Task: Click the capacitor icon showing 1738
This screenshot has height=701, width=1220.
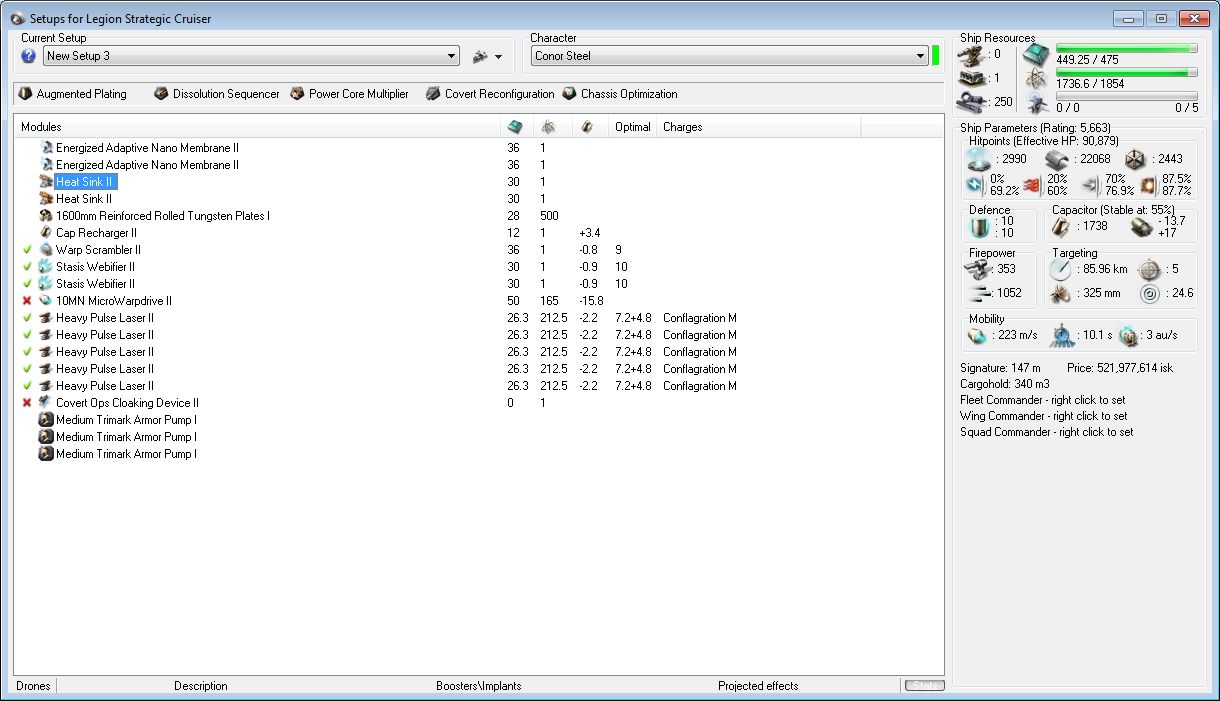Action: 1061,227
